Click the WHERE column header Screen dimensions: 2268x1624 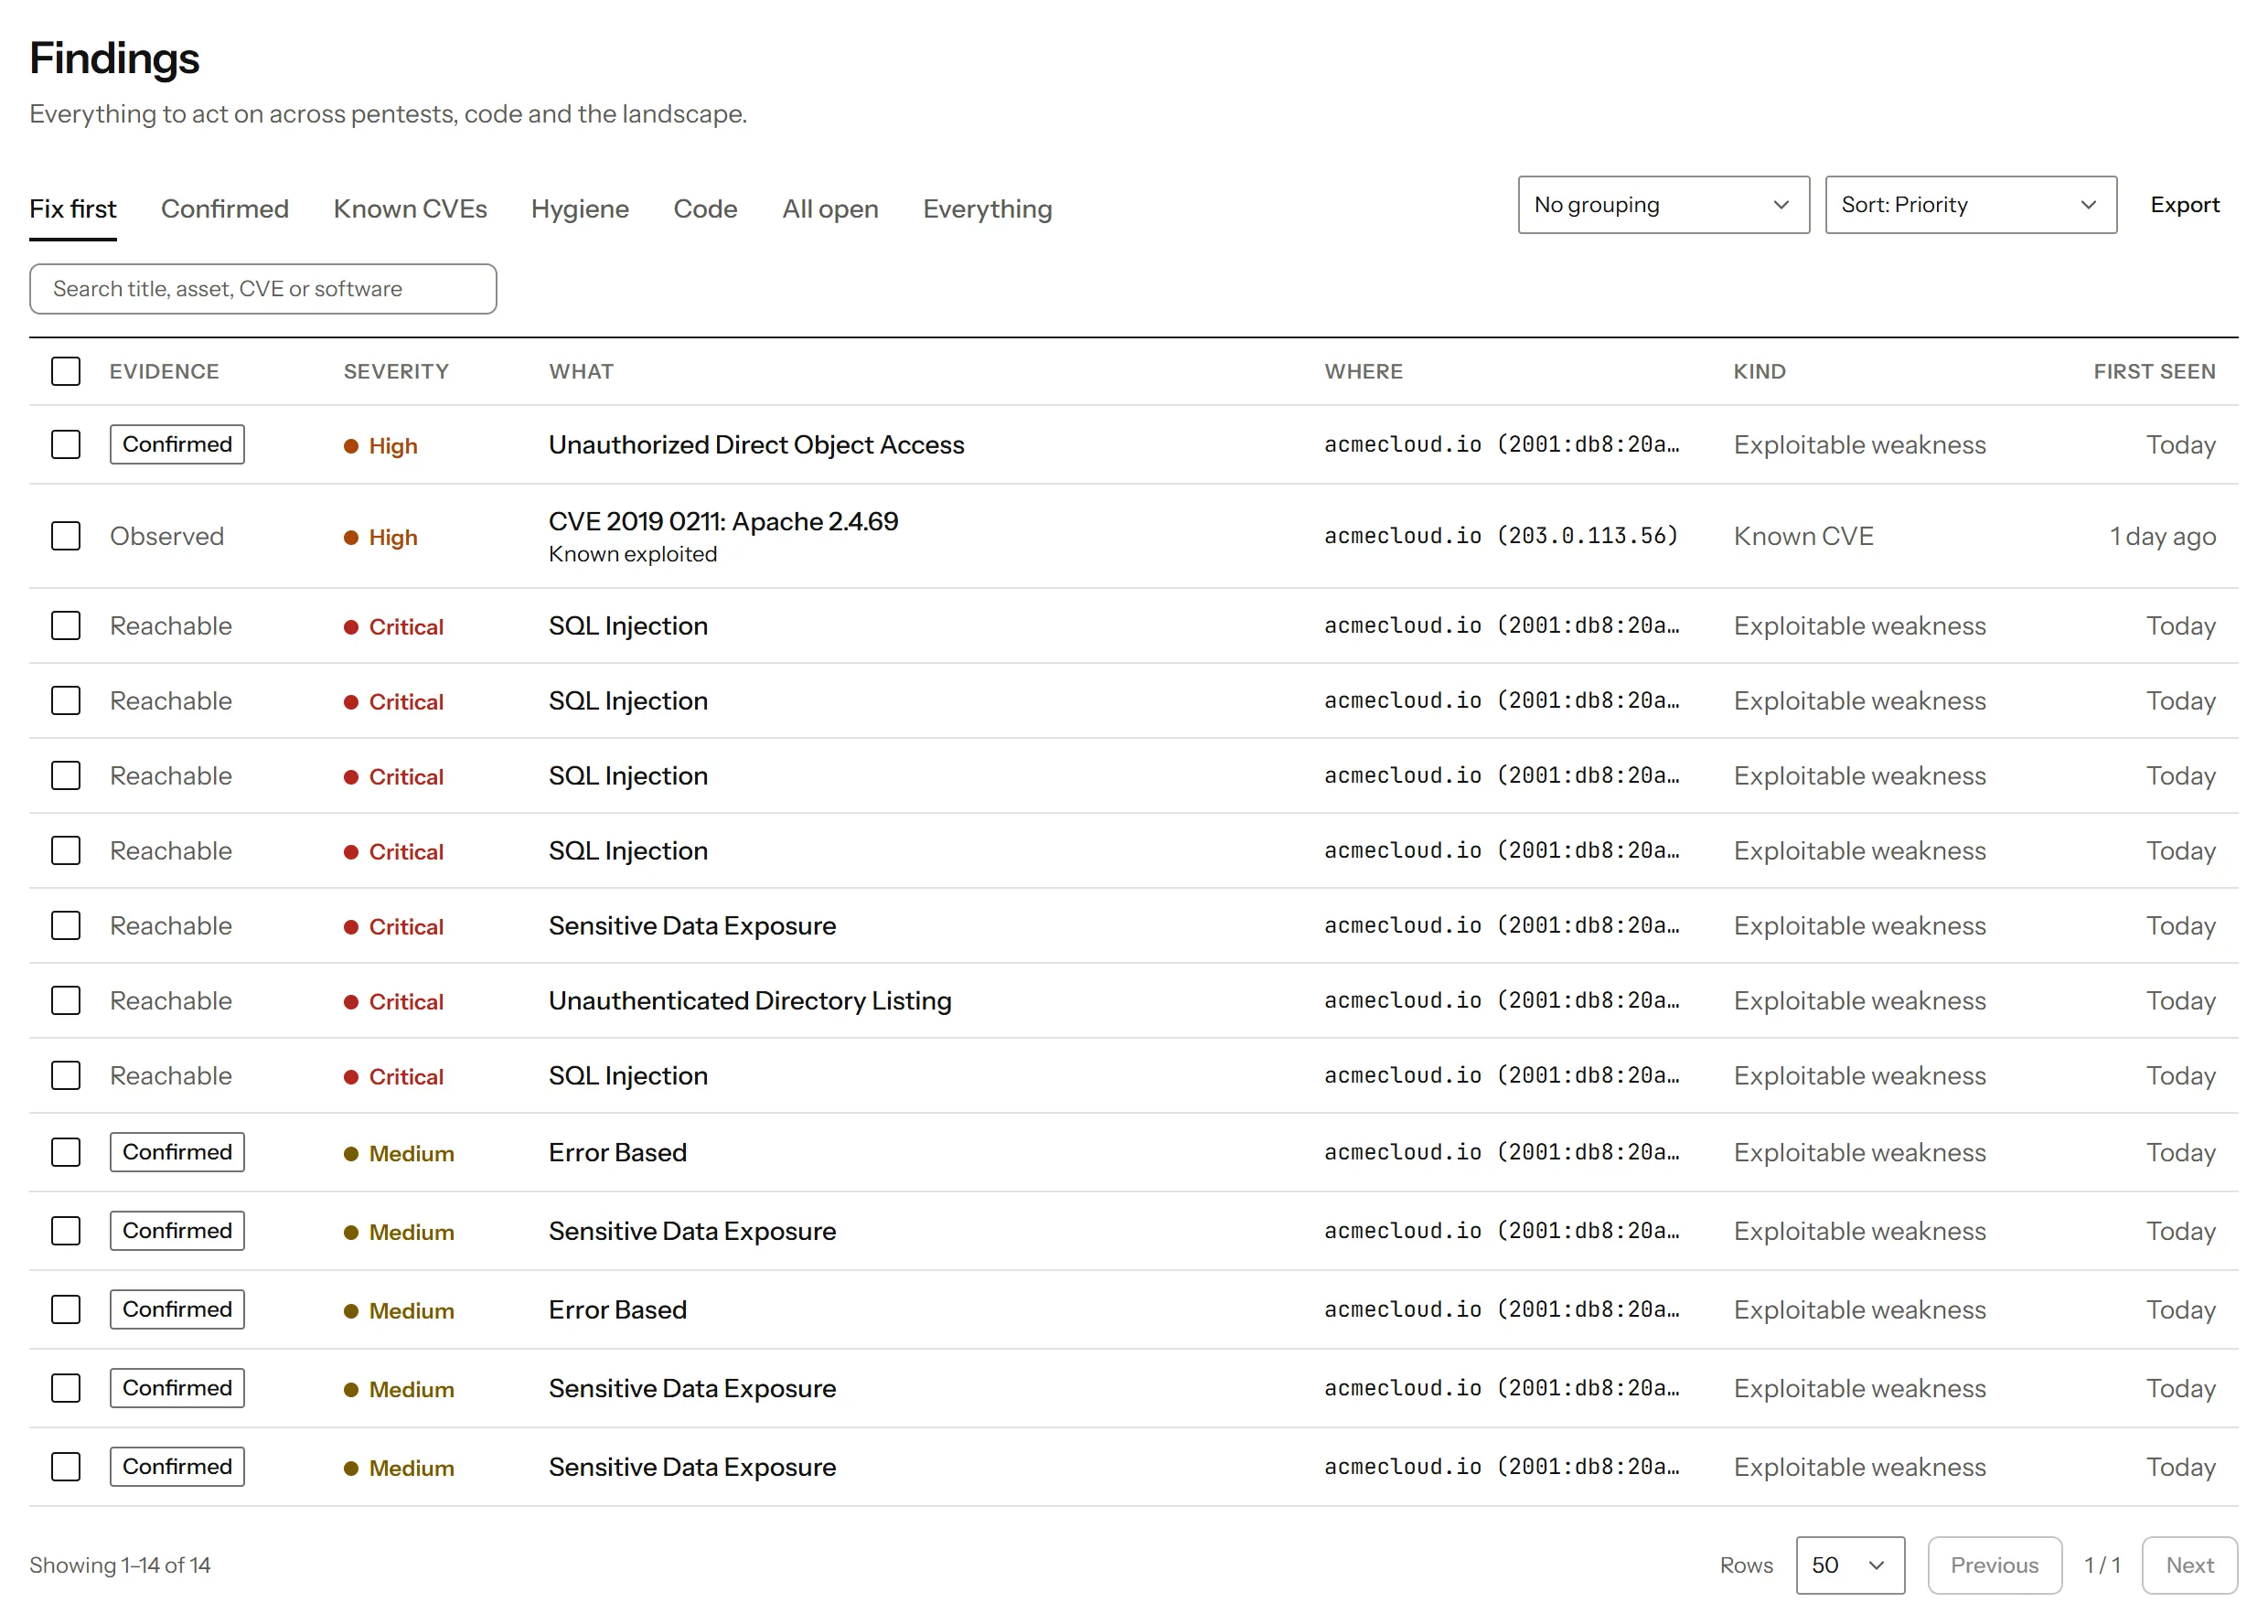click(1363, 371)
